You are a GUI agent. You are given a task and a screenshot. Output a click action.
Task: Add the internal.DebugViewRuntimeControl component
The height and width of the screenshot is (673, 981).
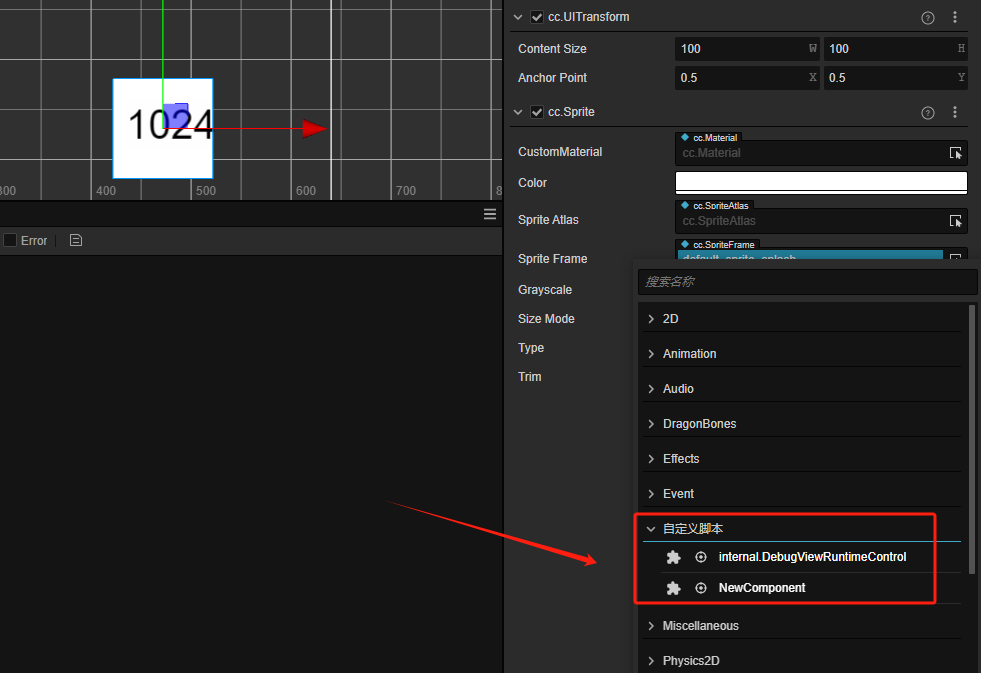point(811,557)
